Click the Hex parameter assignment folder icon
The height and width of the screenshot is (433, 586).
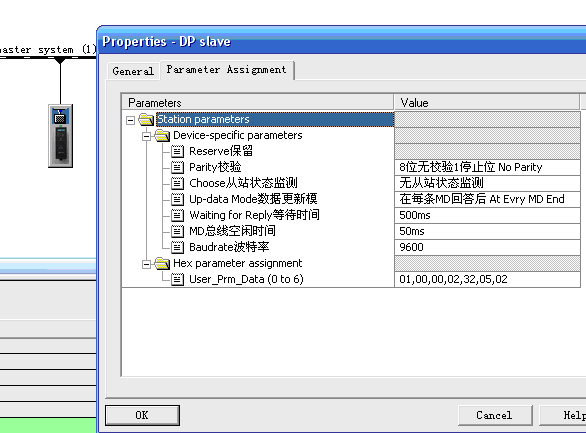162,264
